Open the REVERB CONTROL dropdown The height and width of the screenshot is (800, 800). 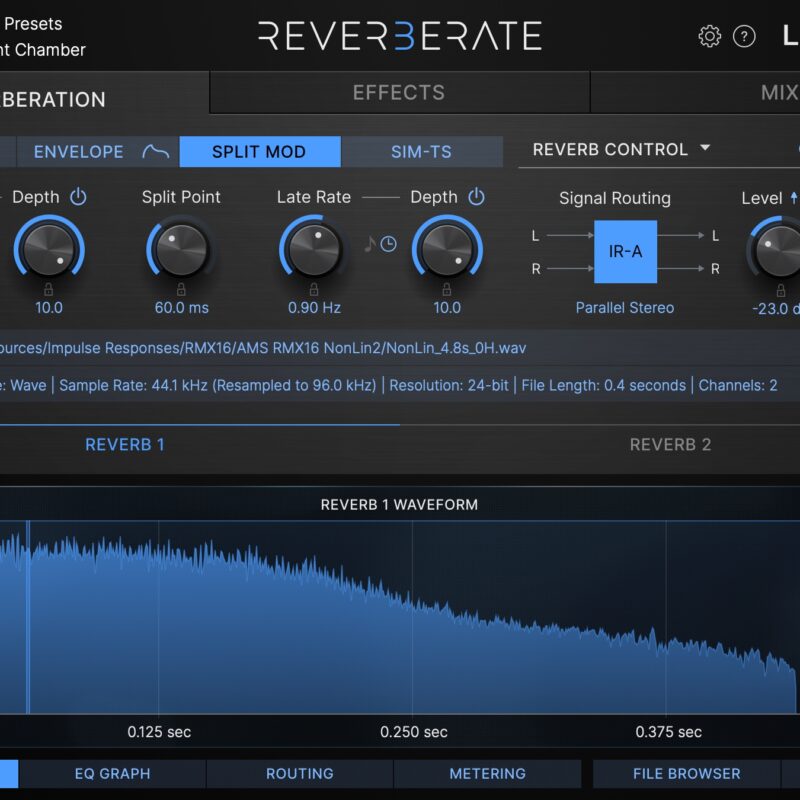pyautogui.click(x=621, y=149)
